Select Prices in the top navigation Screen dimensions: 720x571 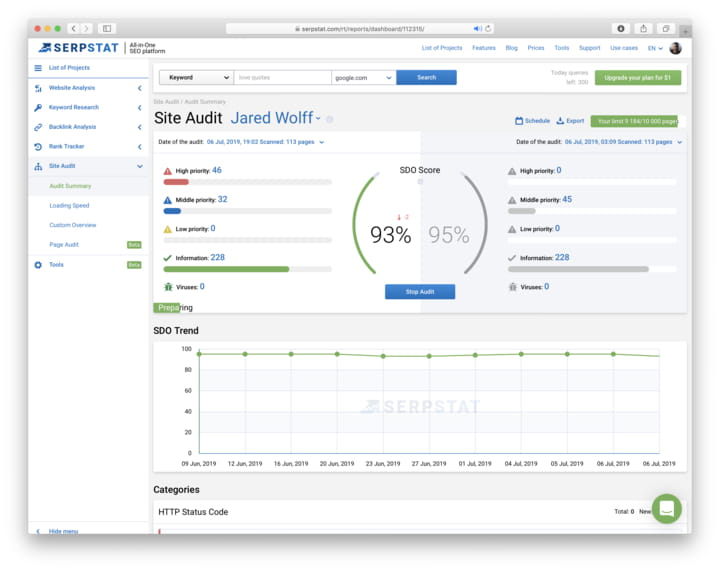tap(536, 48)
